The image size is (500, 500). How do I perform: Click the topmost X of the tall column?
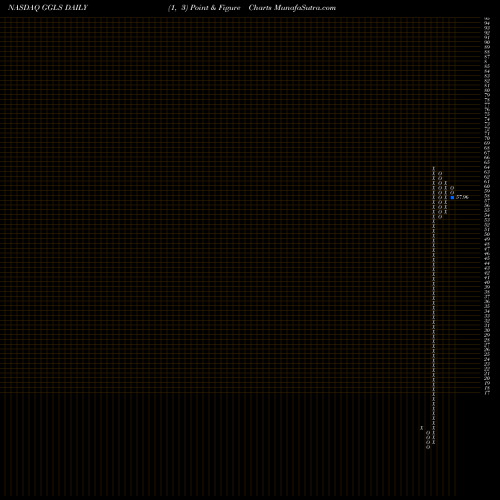click(434, 169)
